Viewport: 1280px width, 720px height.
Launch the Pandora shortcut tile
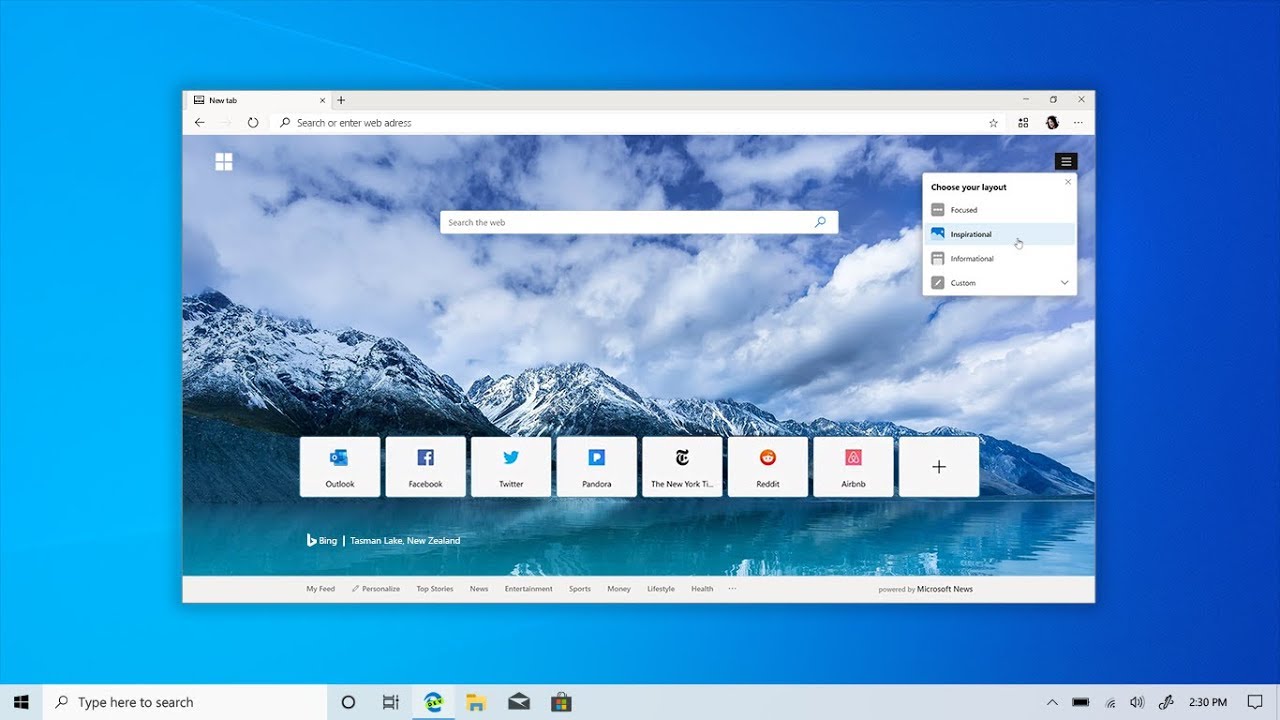[596, 466]
